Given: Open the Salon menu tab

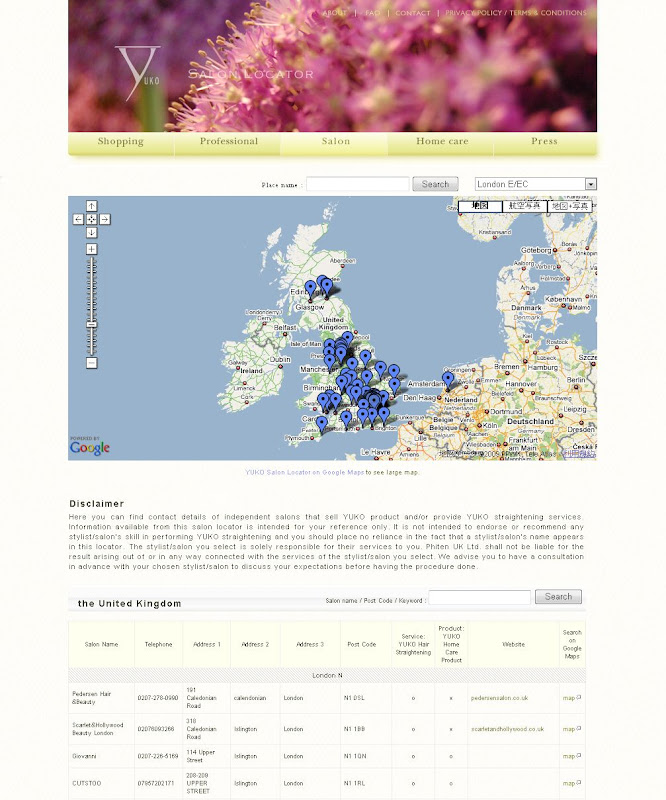Looking at the screenshot, I should pos(336,141).
